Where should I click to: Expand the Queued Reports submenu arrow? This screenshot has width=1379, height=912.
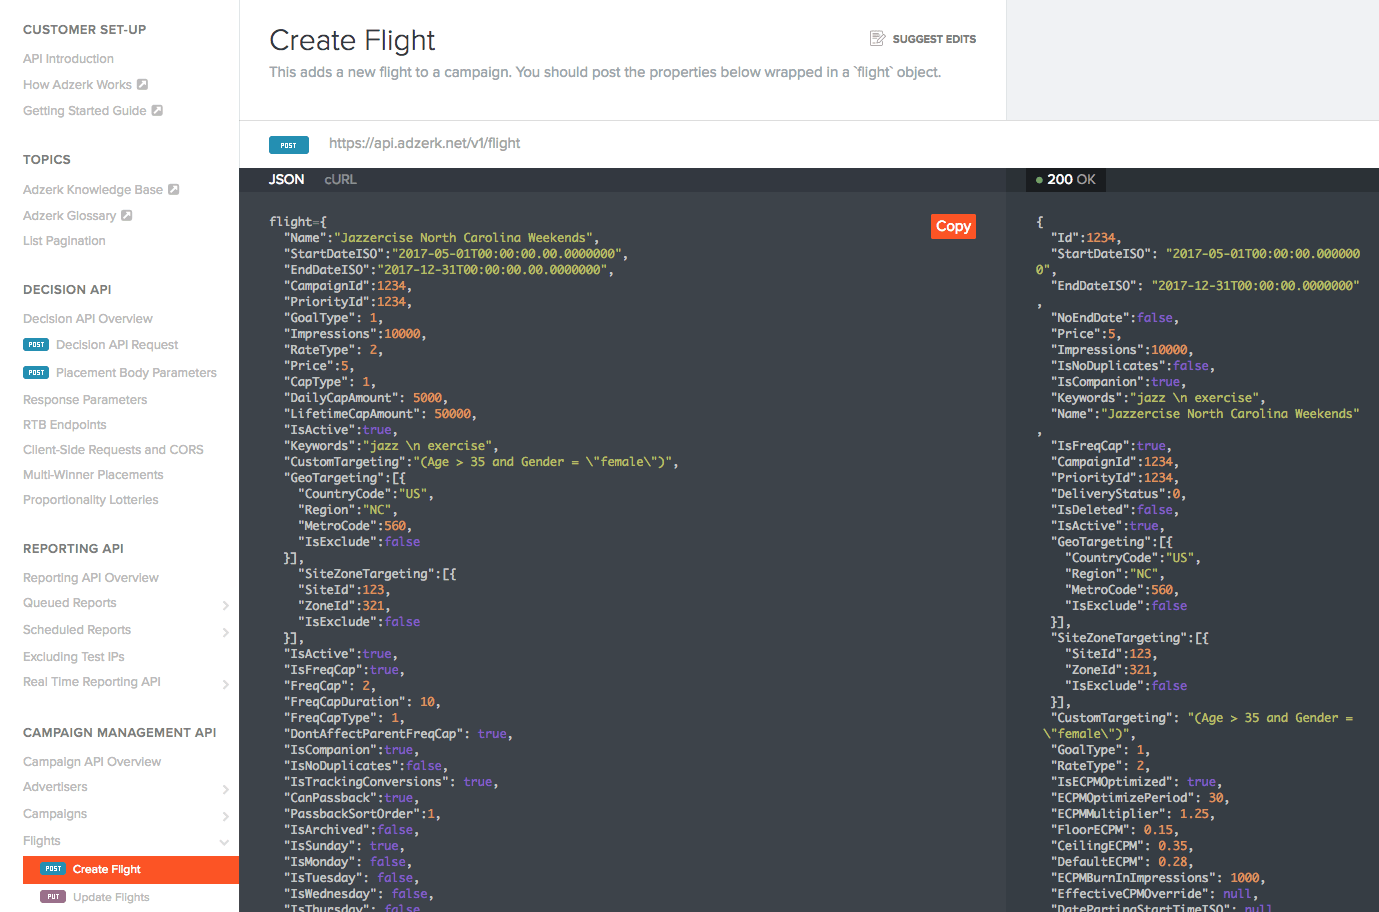(x=225, y=605)
